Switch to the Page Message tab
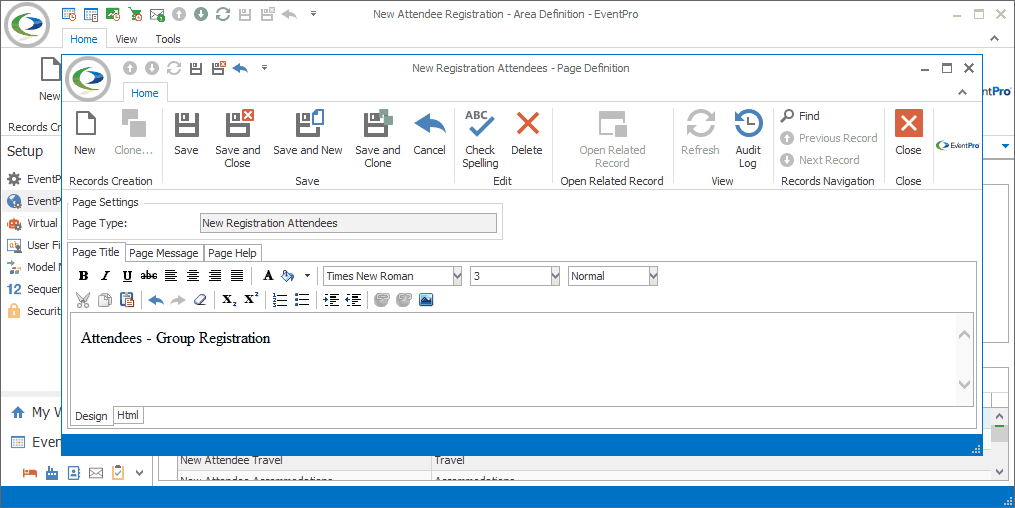The image size is (1015, 508). pyautogui.click(x=164, y=253)
